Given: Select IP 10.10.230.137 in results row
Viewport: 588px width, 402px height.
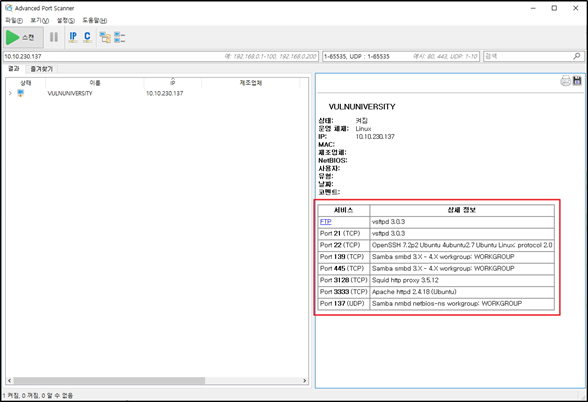Looking at the screenshot, I should 165,93.
